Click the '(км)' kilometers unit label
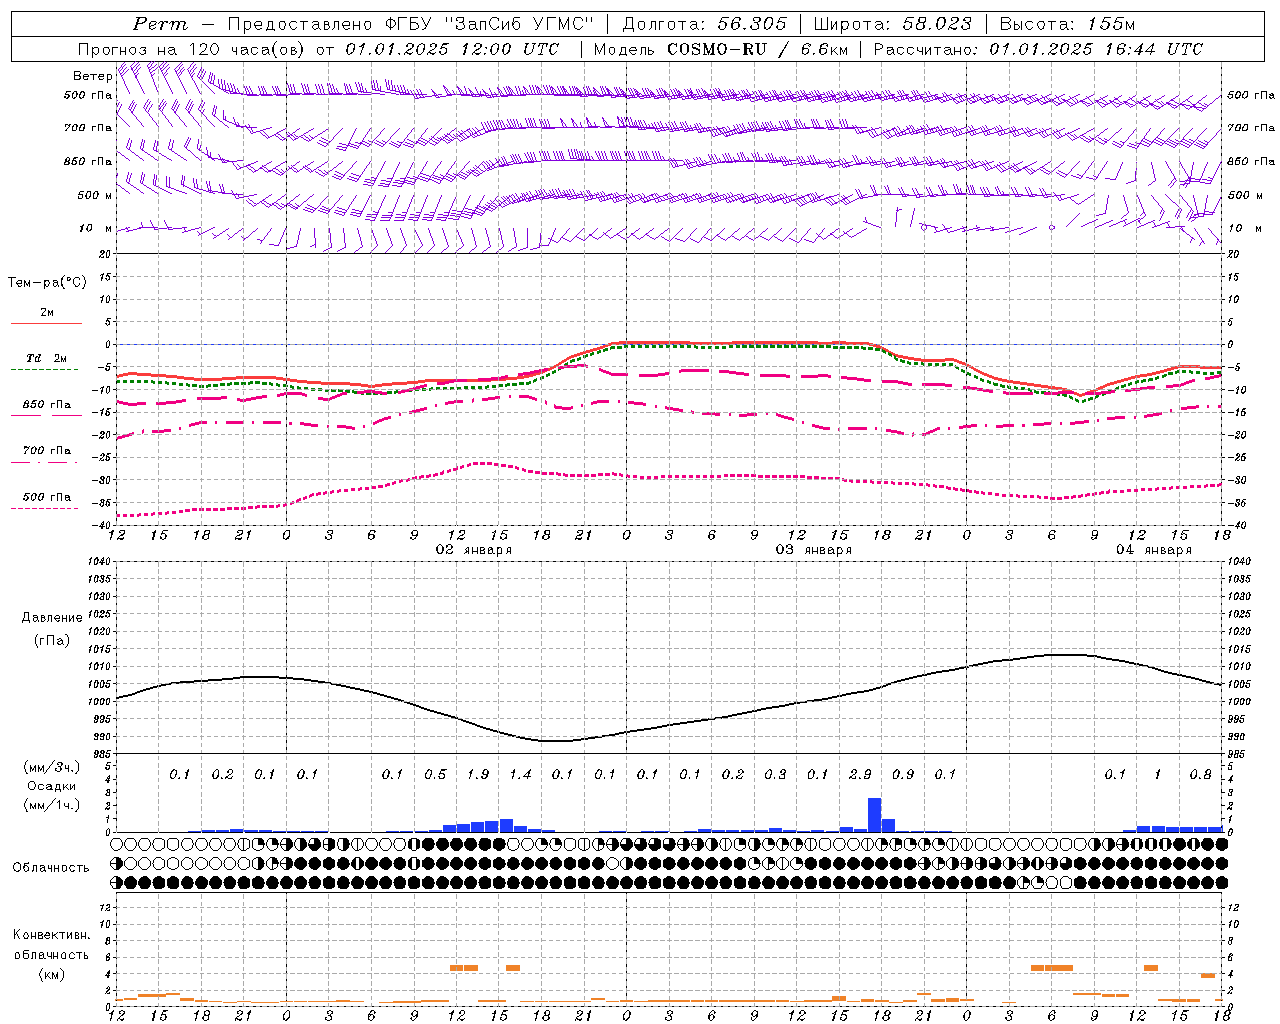This screenshot has height=1024, width=1280. coord(51,974)
